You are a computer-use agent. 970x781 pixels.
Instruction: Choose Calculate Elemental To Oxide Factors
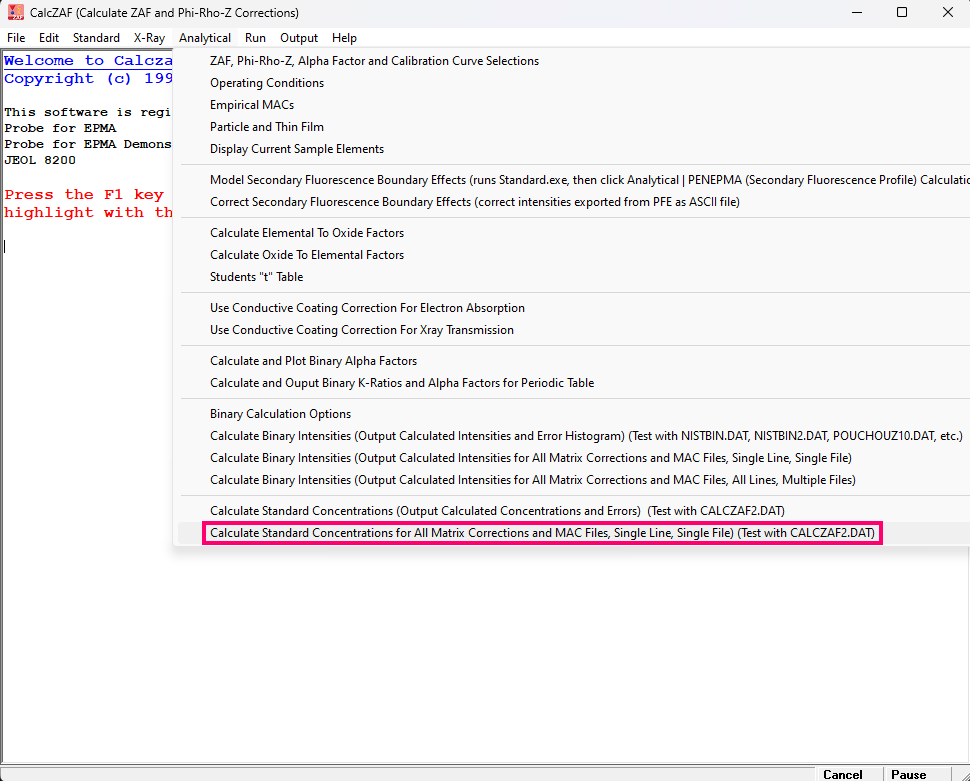307,233
